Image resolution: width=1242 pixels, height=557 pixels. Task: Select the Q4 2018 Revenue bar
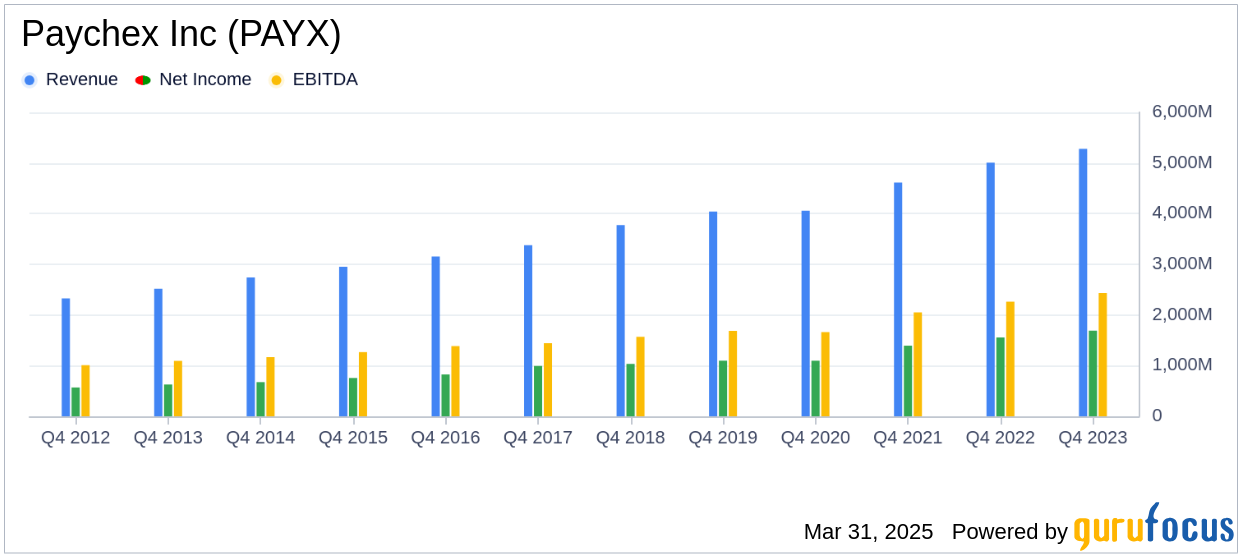click(x=621, y=321)
